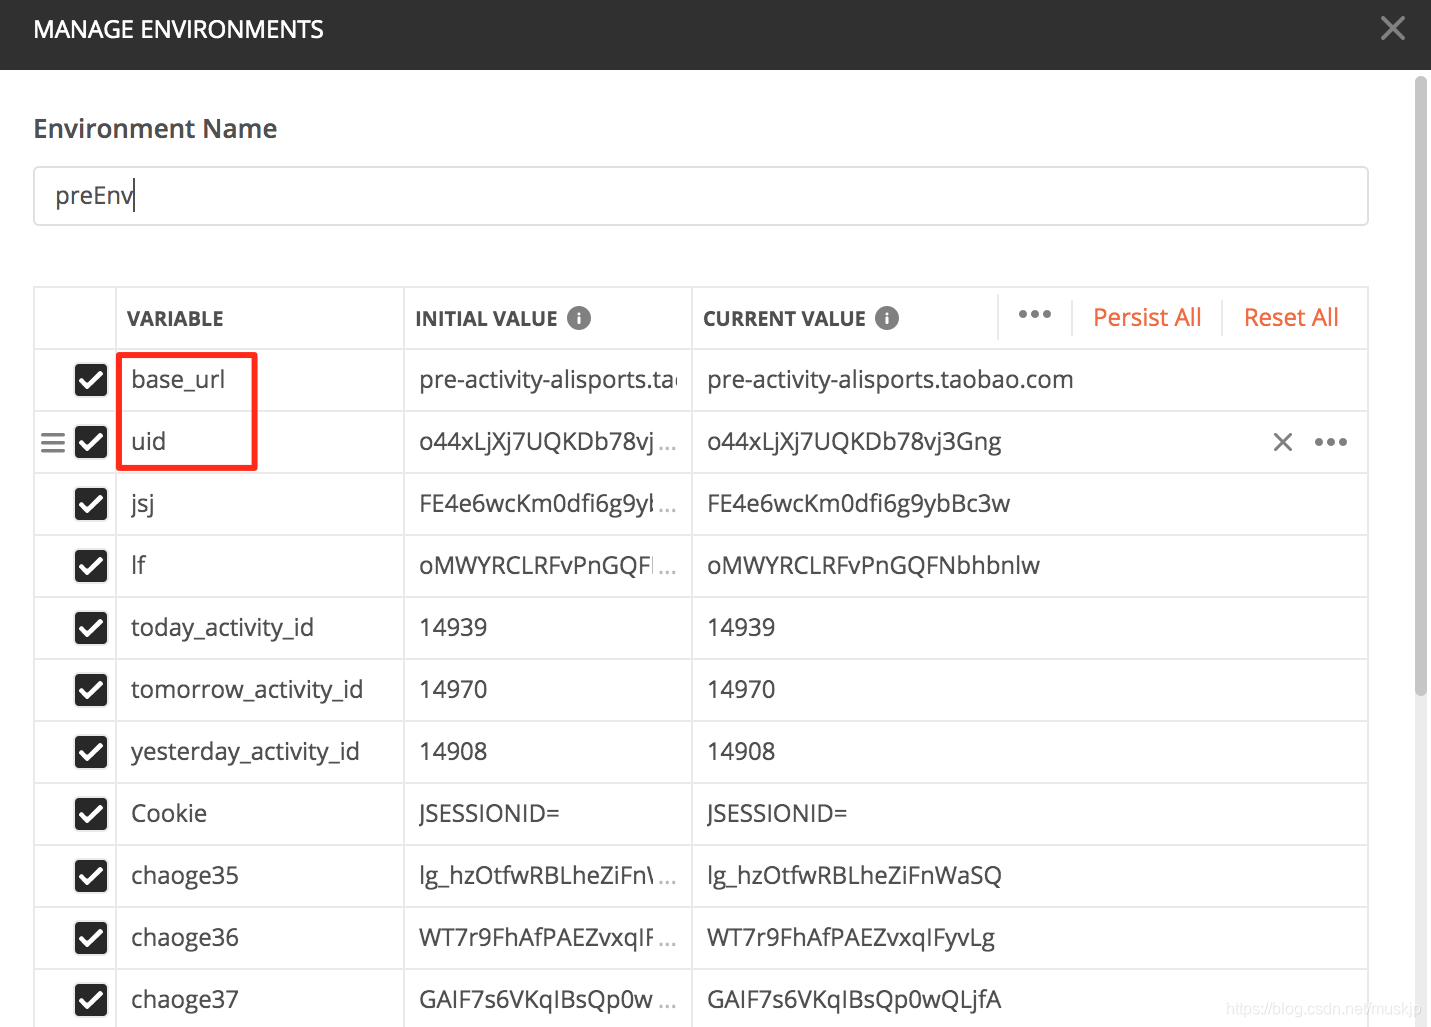Delete the uid row with the X icon
Viewport: 1431px width, 1027px height.
coord(1283,442)
